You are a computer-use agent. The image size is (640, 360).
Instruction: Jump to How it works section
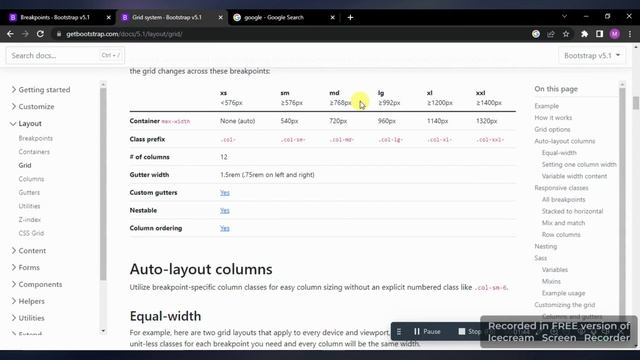tap(553, 118)
